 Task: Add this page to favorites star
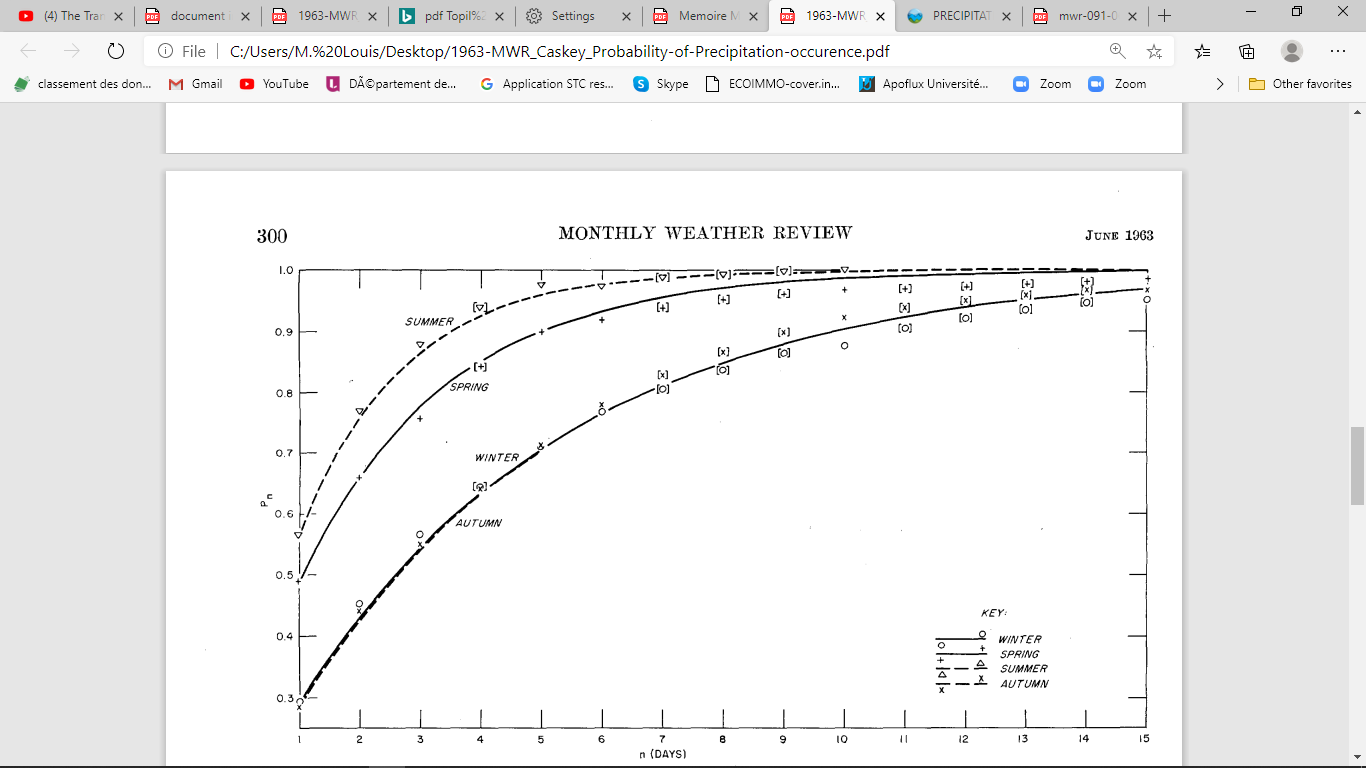[x=1154, y=51]
